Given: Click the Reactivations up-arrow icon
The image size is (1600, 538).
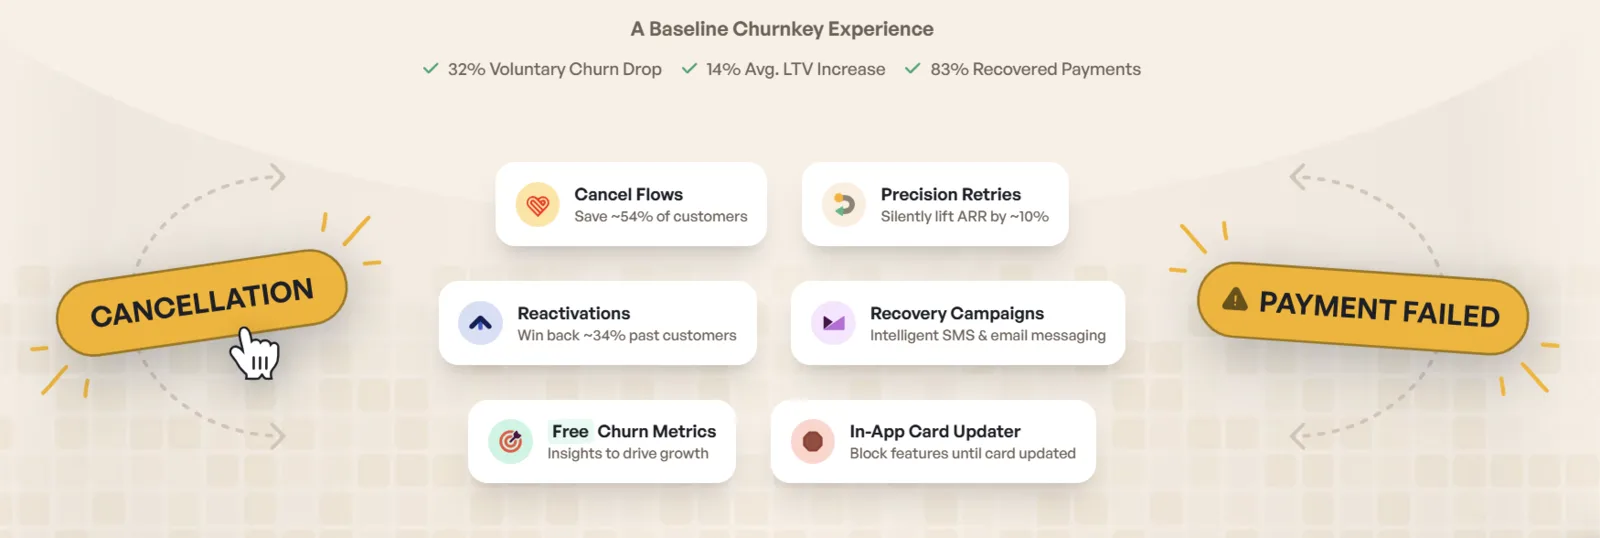Looking at the screenshot, I should (480, 323).
